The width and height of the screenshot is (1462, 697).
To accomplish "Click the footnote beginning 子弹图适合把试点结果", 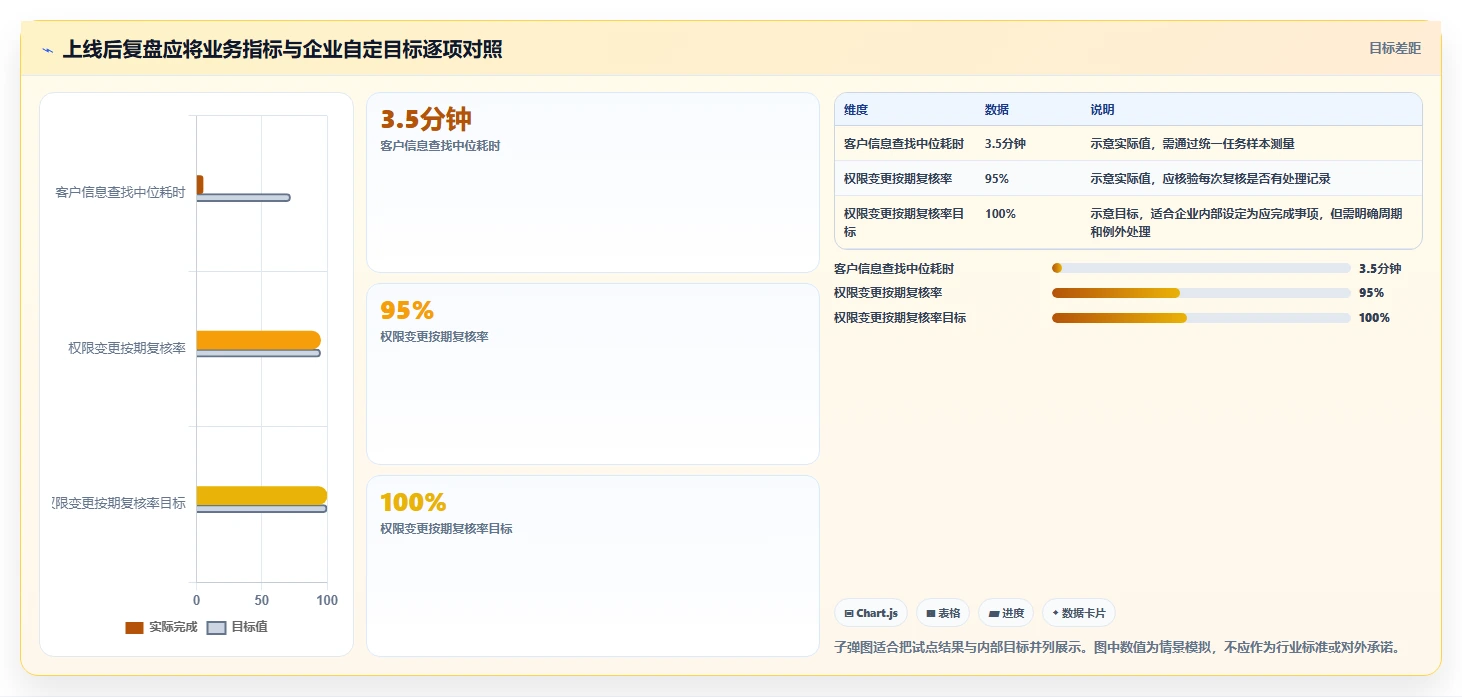I will [1117, 647].
